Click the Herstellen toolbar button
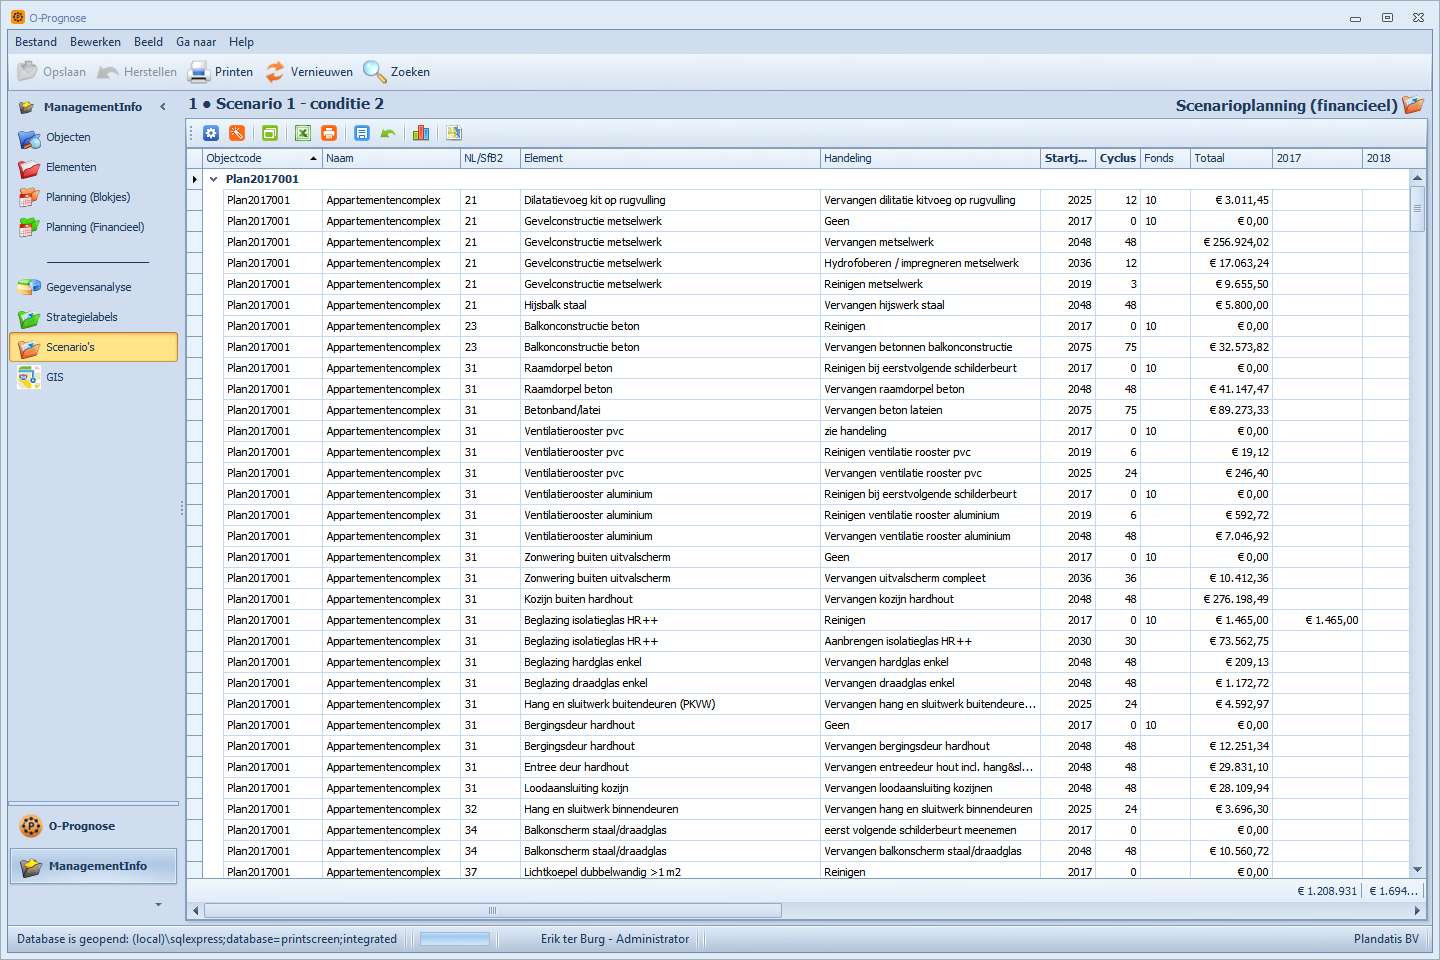Screen dimensions: 1440x960 [x=137, y=72]
